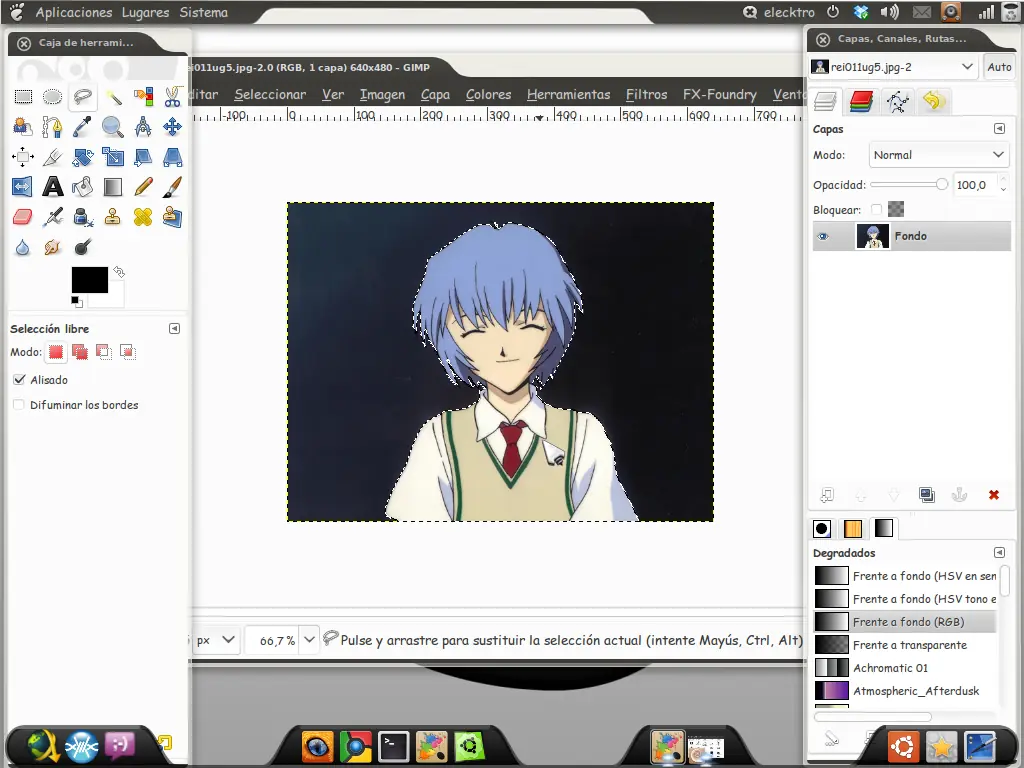The width and height of the screenshot is (1024, 768).
Task: Select the Crop knife tool
Action: (52, 157)
